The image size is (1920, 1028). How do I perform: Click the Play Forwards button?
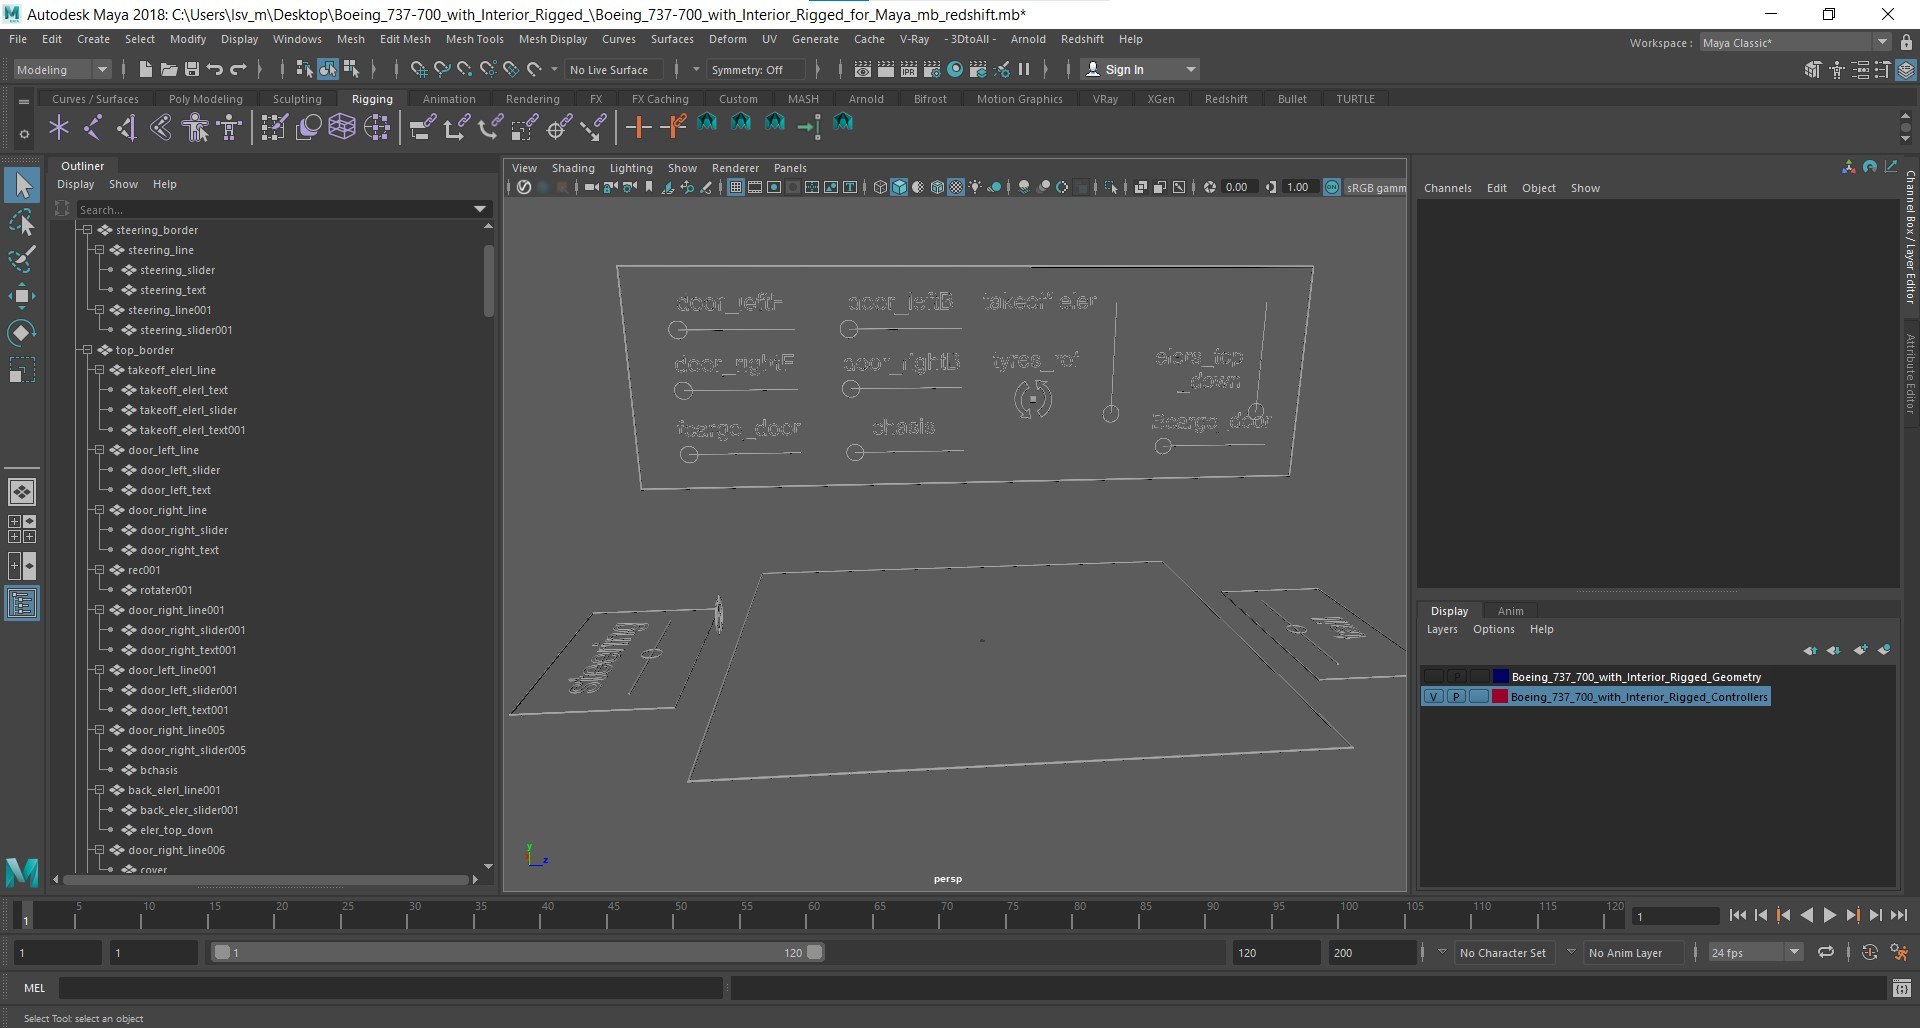point(1830,915)
